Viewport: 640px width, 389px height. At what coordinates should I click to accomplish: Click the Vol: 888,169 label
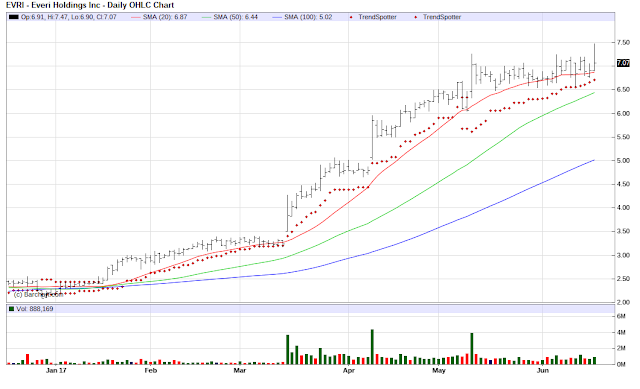35,309
